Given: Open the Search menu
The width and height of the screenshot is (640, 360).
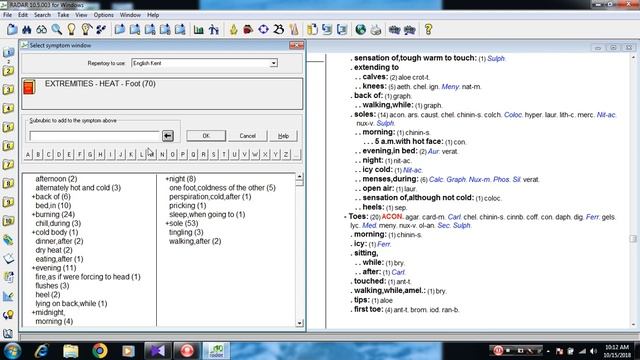Looking at the screenshot, I should point(42,15).
